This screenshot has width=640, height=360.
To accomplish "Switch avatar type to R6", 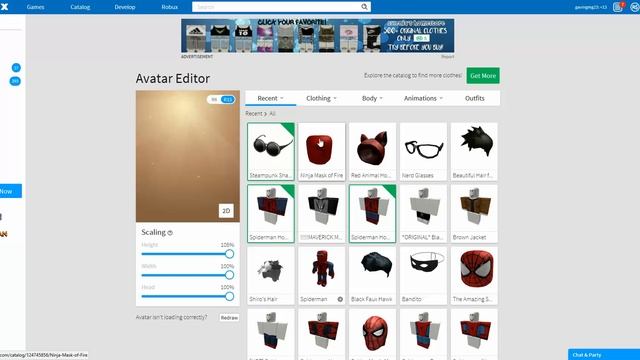I will click(x=214, y=100).
